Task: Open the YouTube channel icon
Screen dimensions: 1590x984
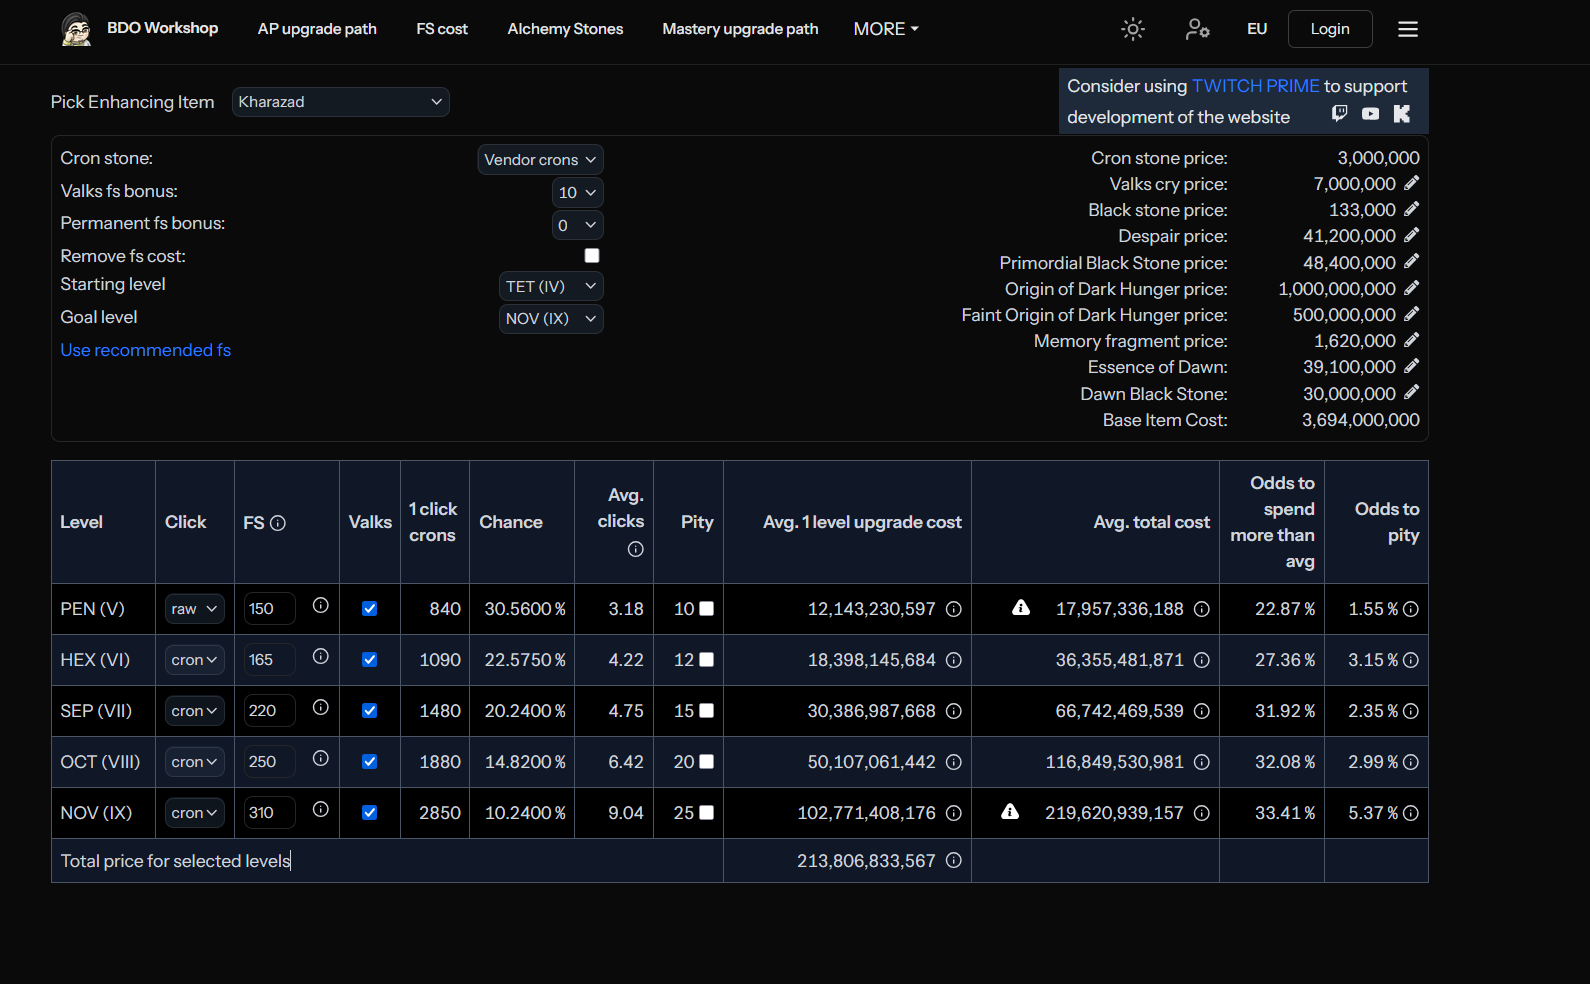Action: pos(1370,114)
